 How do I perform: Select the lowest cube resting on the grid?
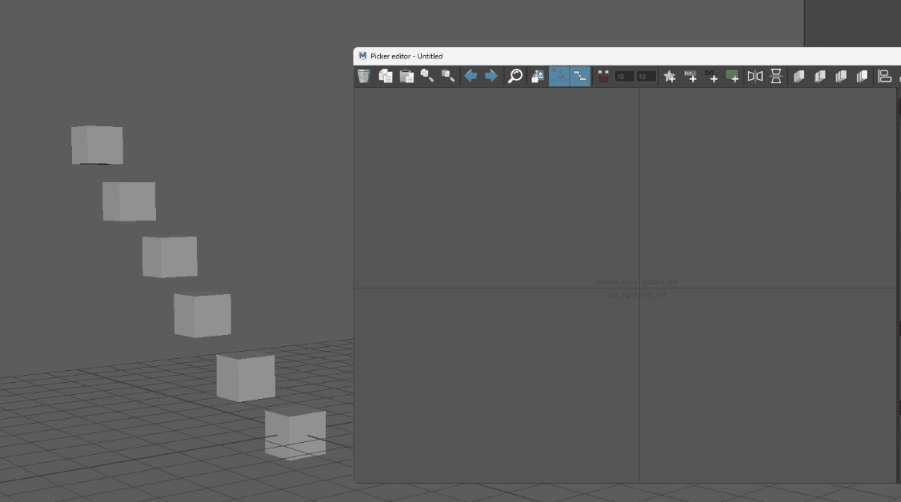coord(295,434)
